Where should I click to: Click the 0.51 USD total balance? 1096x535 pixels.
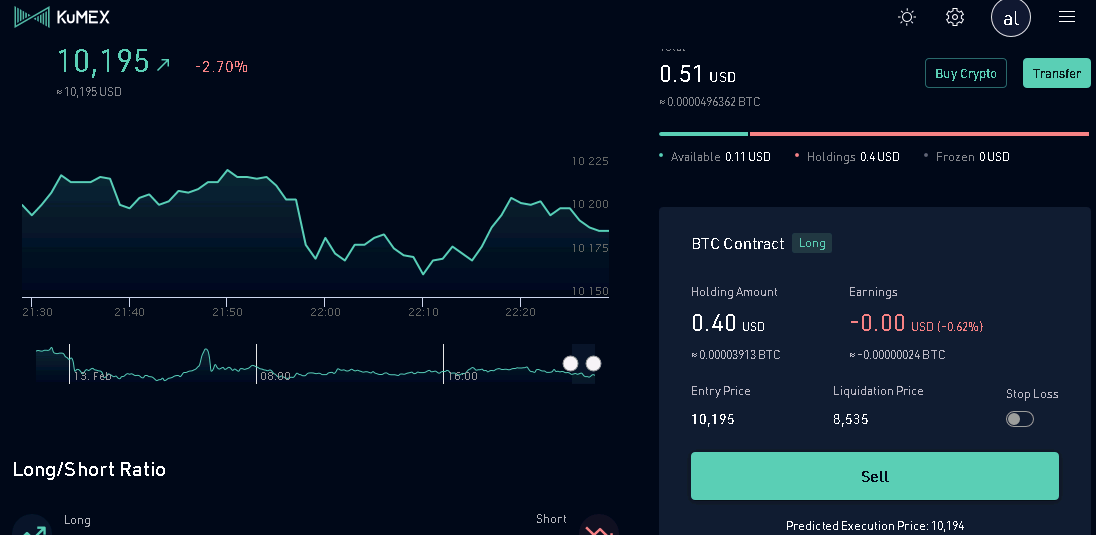click(x=698, y=74)
